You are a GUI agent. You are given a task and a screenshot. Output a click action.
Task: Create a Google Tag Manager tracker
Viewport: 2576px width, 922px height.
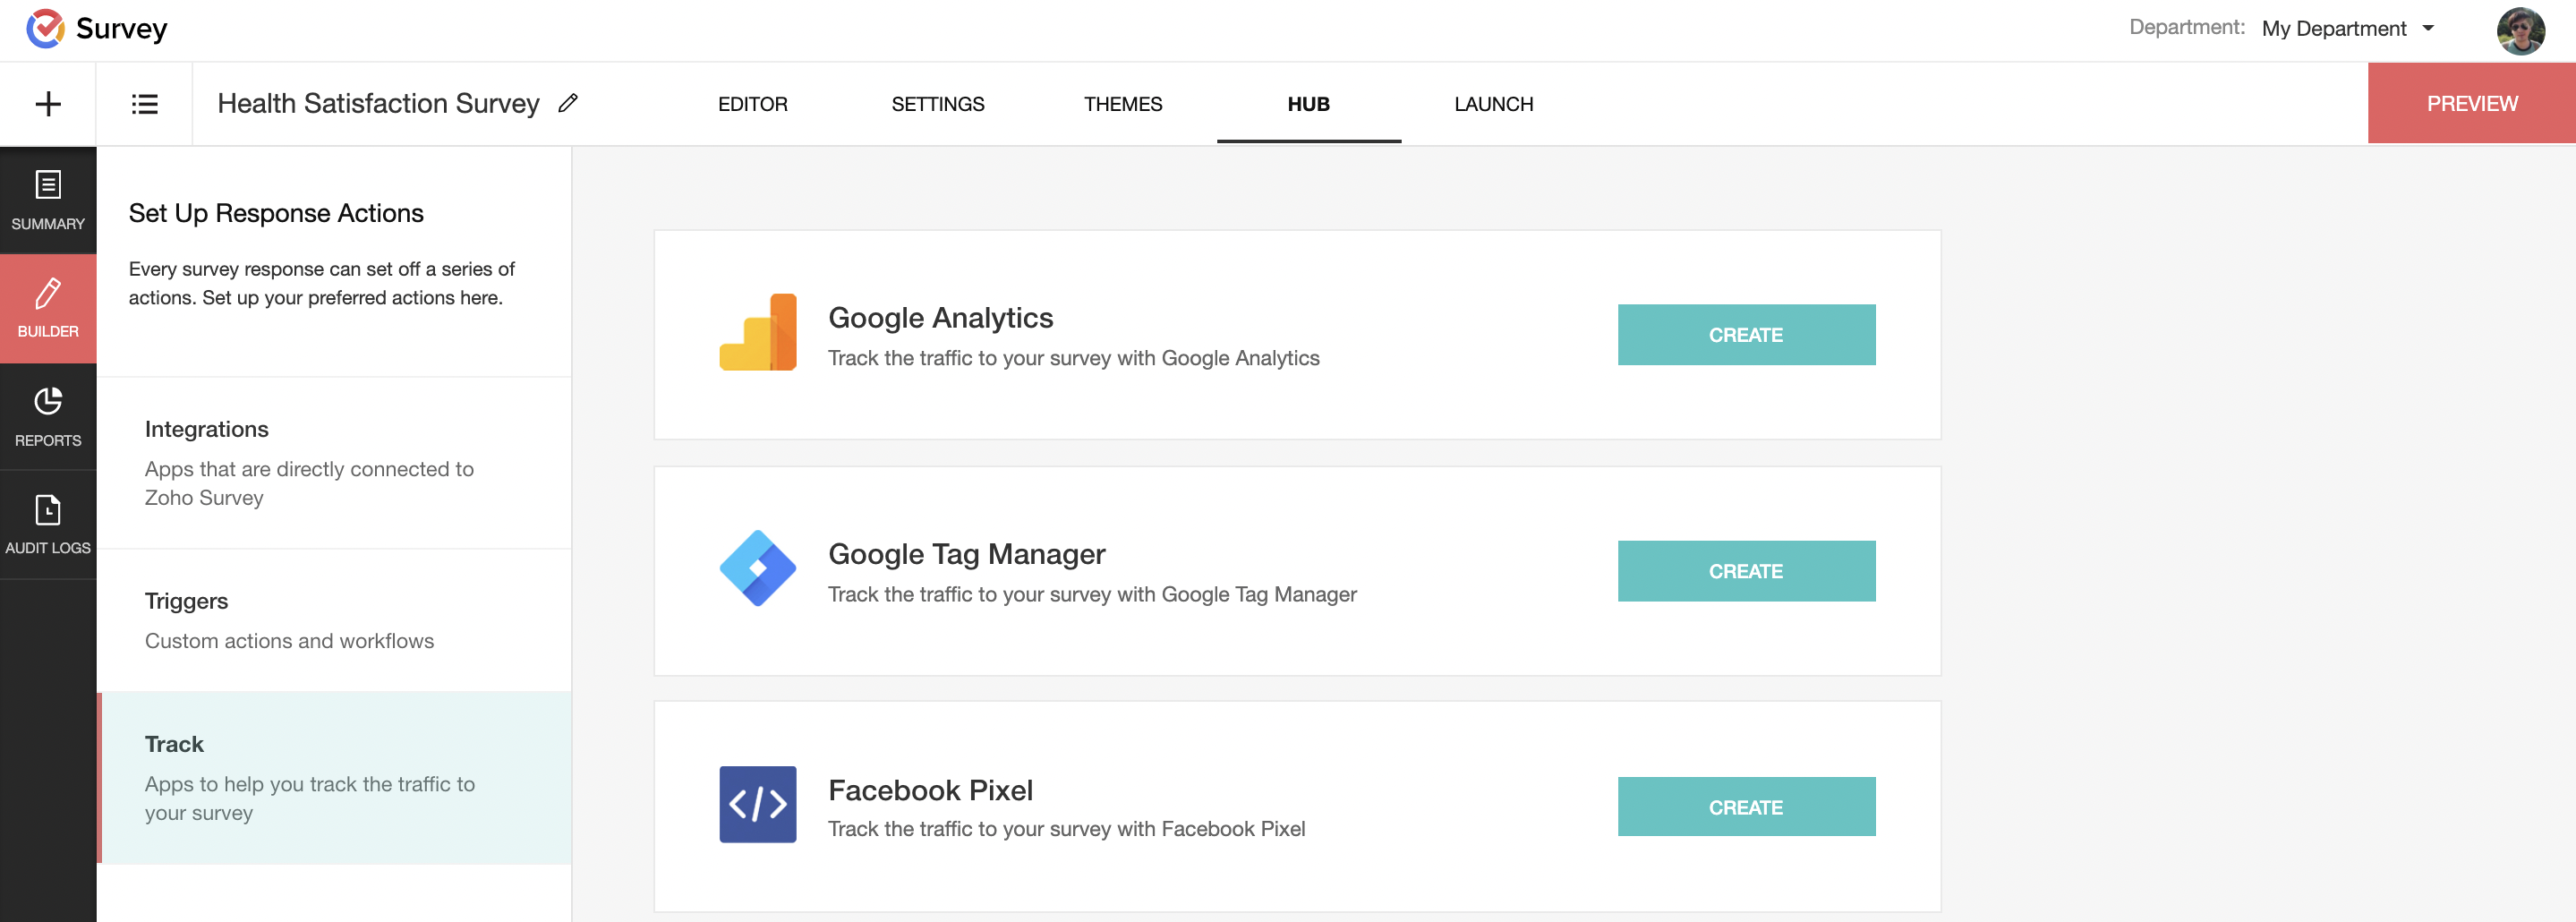click(x=1745, y=571)
